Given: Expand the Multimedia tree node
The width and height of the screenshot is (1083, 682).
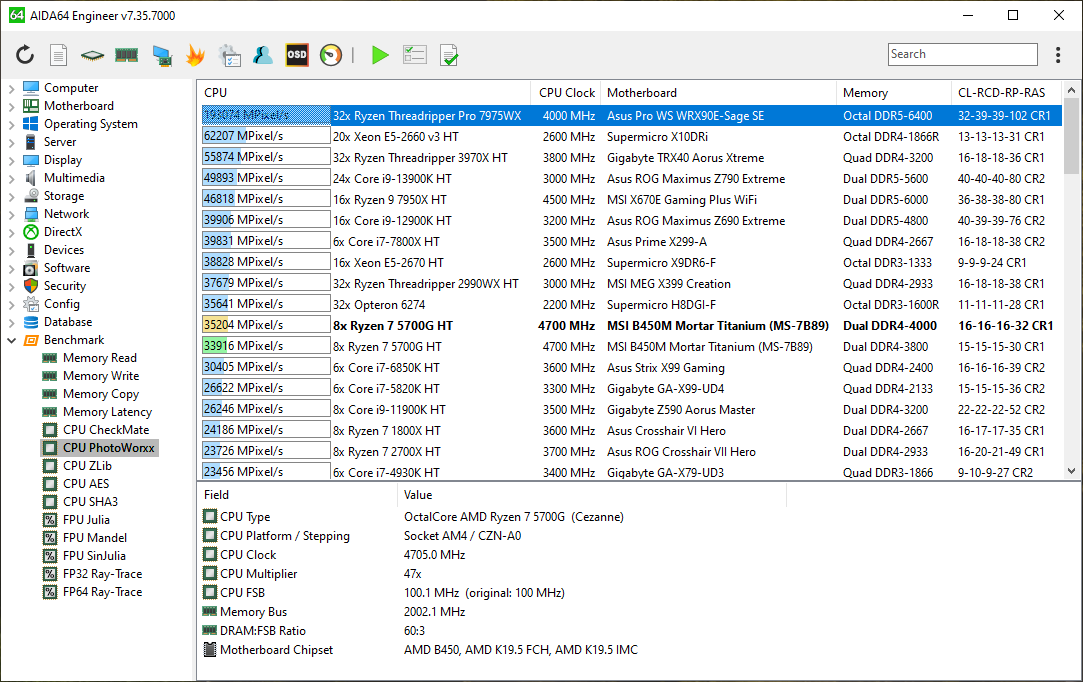Looking at the screenshot, I should (x=11, y=178).
